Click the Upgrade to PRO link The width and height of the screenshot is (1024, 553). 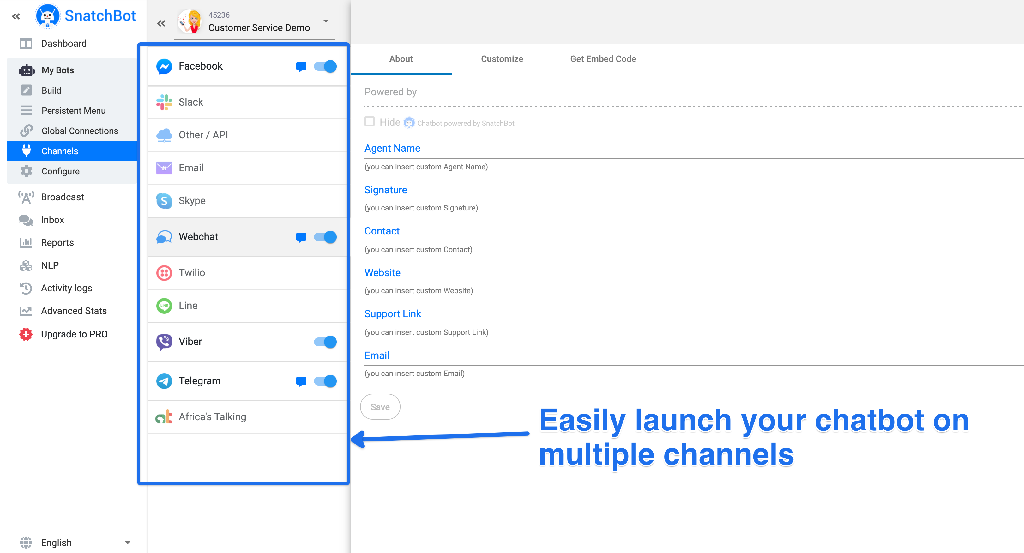pos(74,334)
